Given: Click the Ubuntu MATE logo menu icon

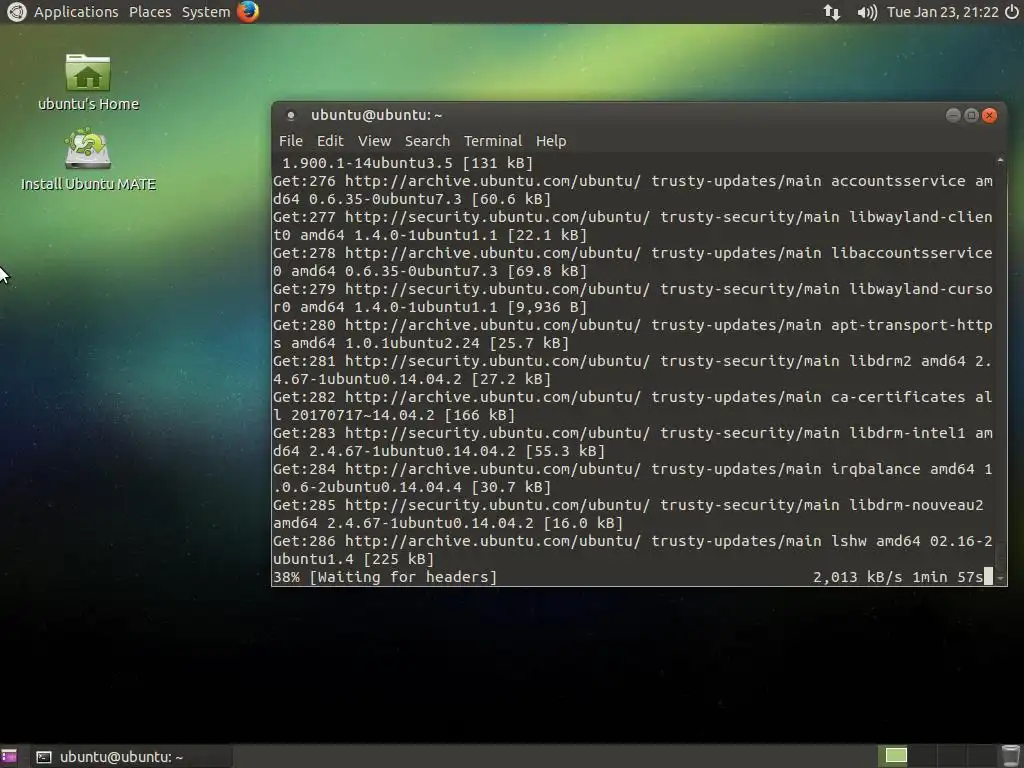Looking at the screenshot, I should [16, 12].
